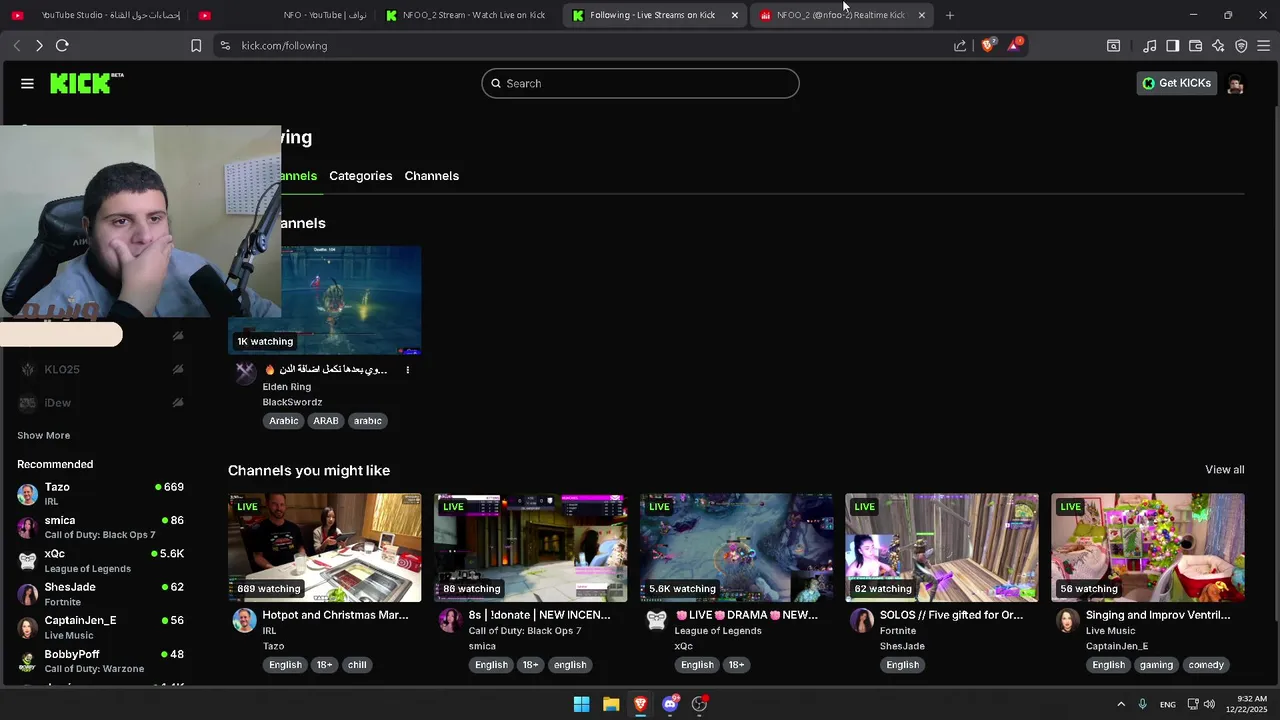Click the share page icon in address bar
Screen dimensions: 1280x720
[960, 45]
